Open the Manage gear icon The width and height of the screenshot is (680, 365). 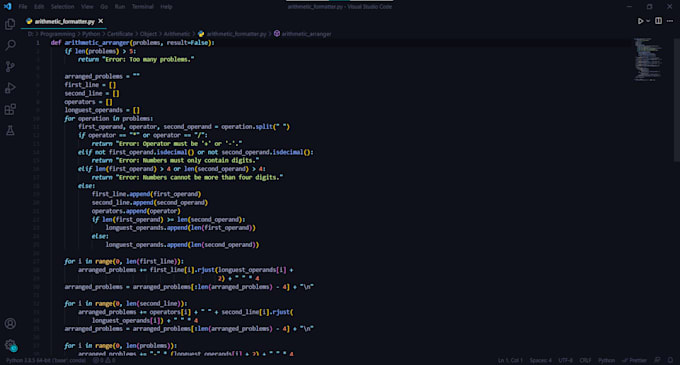tap(10, 345)
